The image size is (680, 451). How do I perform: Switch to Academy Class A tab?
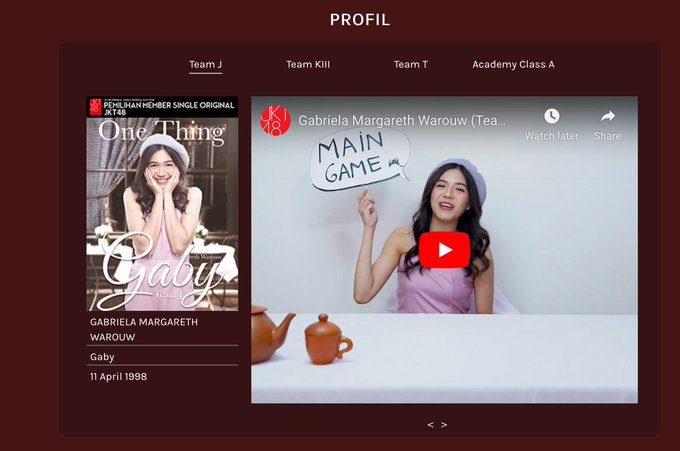click(x=513, y=65)
